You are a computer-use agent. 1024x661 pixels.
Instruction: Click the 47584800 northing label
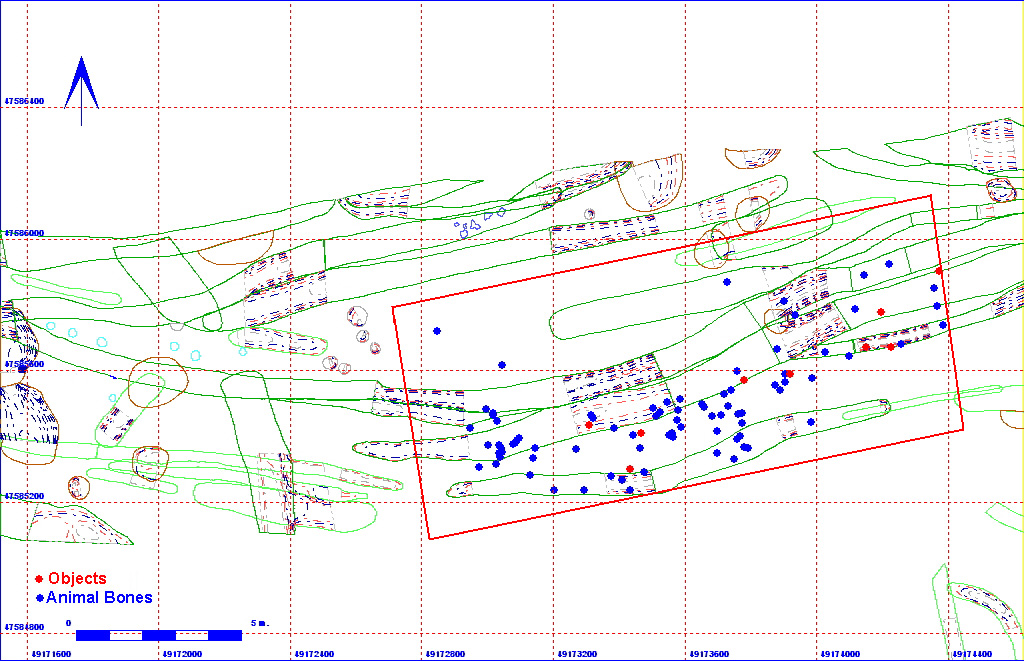tap(24, 627)
